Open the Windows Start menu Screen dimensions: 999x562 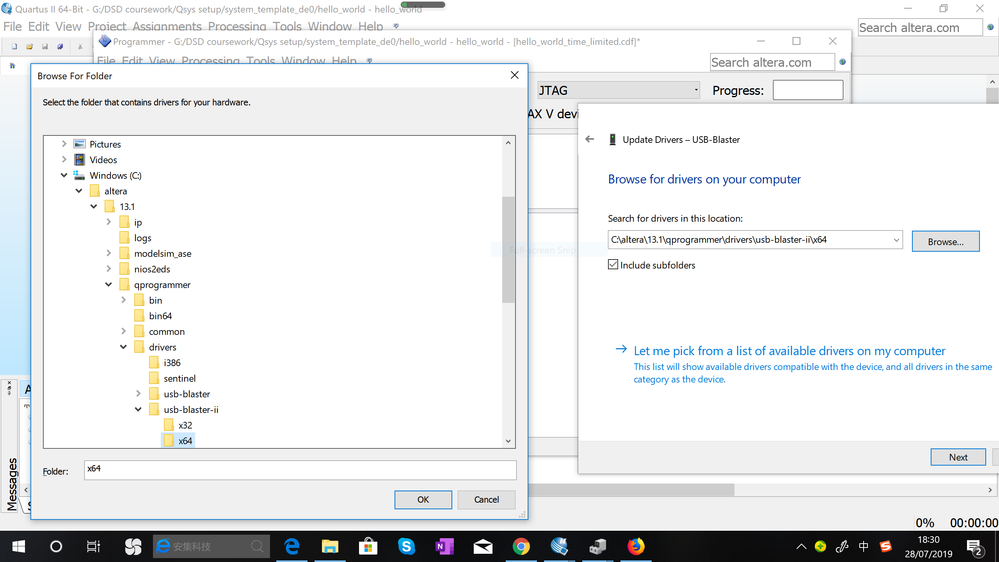18,546
